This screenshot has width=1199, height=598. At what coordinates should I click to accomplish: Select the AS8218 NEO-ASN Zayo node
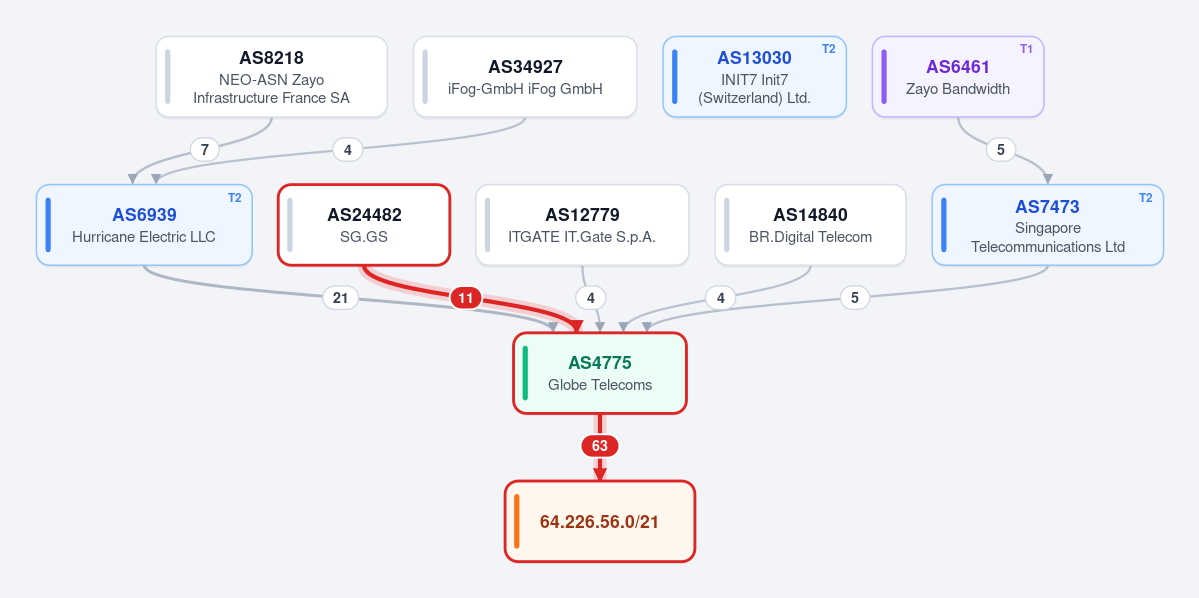pos(271,76)
